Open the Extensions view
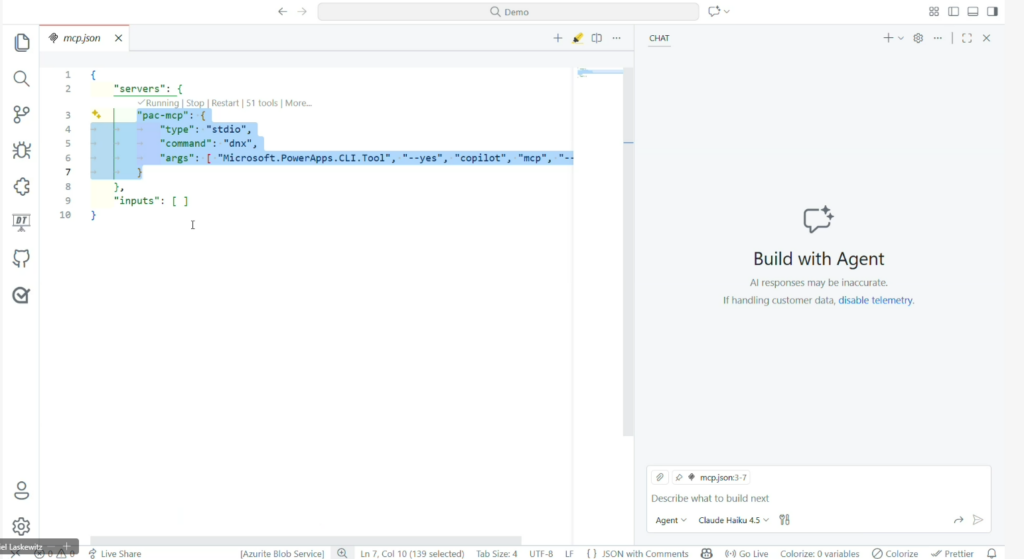Image resolution: width=1024 pixels, height=559 pixels. (x=21, y=186)
